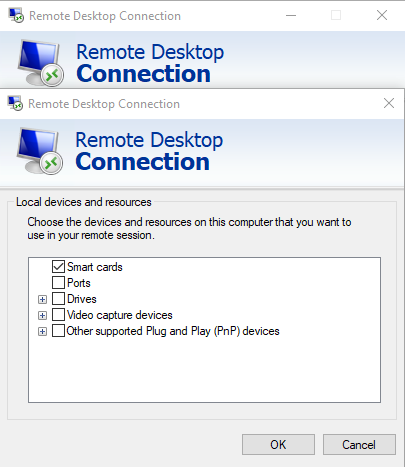
Task: Expand the Drives tree node
Action: pyautogui.click(x=42, y=299)
